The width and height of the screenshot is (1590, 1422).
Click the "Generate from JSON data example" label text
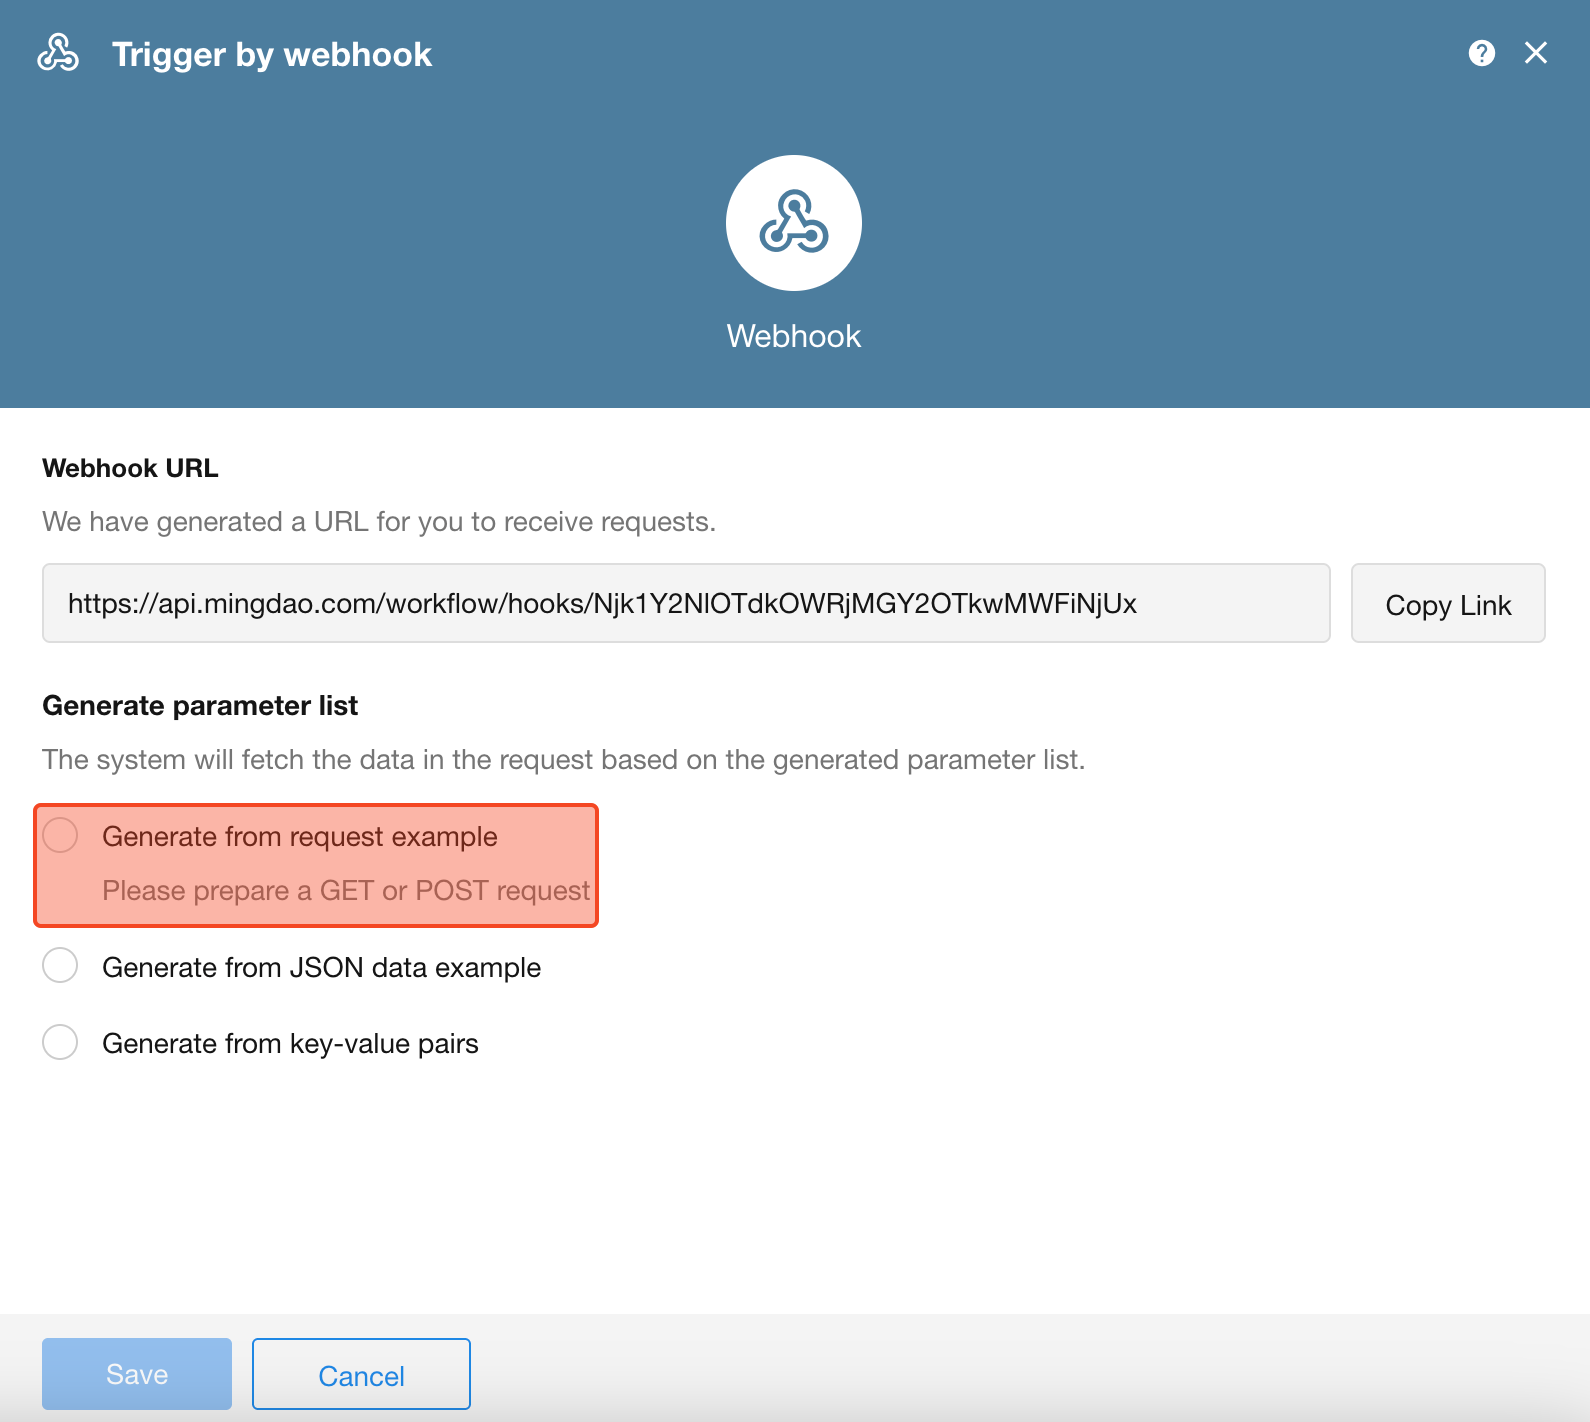pyautogui.click(x=321, y=968)
